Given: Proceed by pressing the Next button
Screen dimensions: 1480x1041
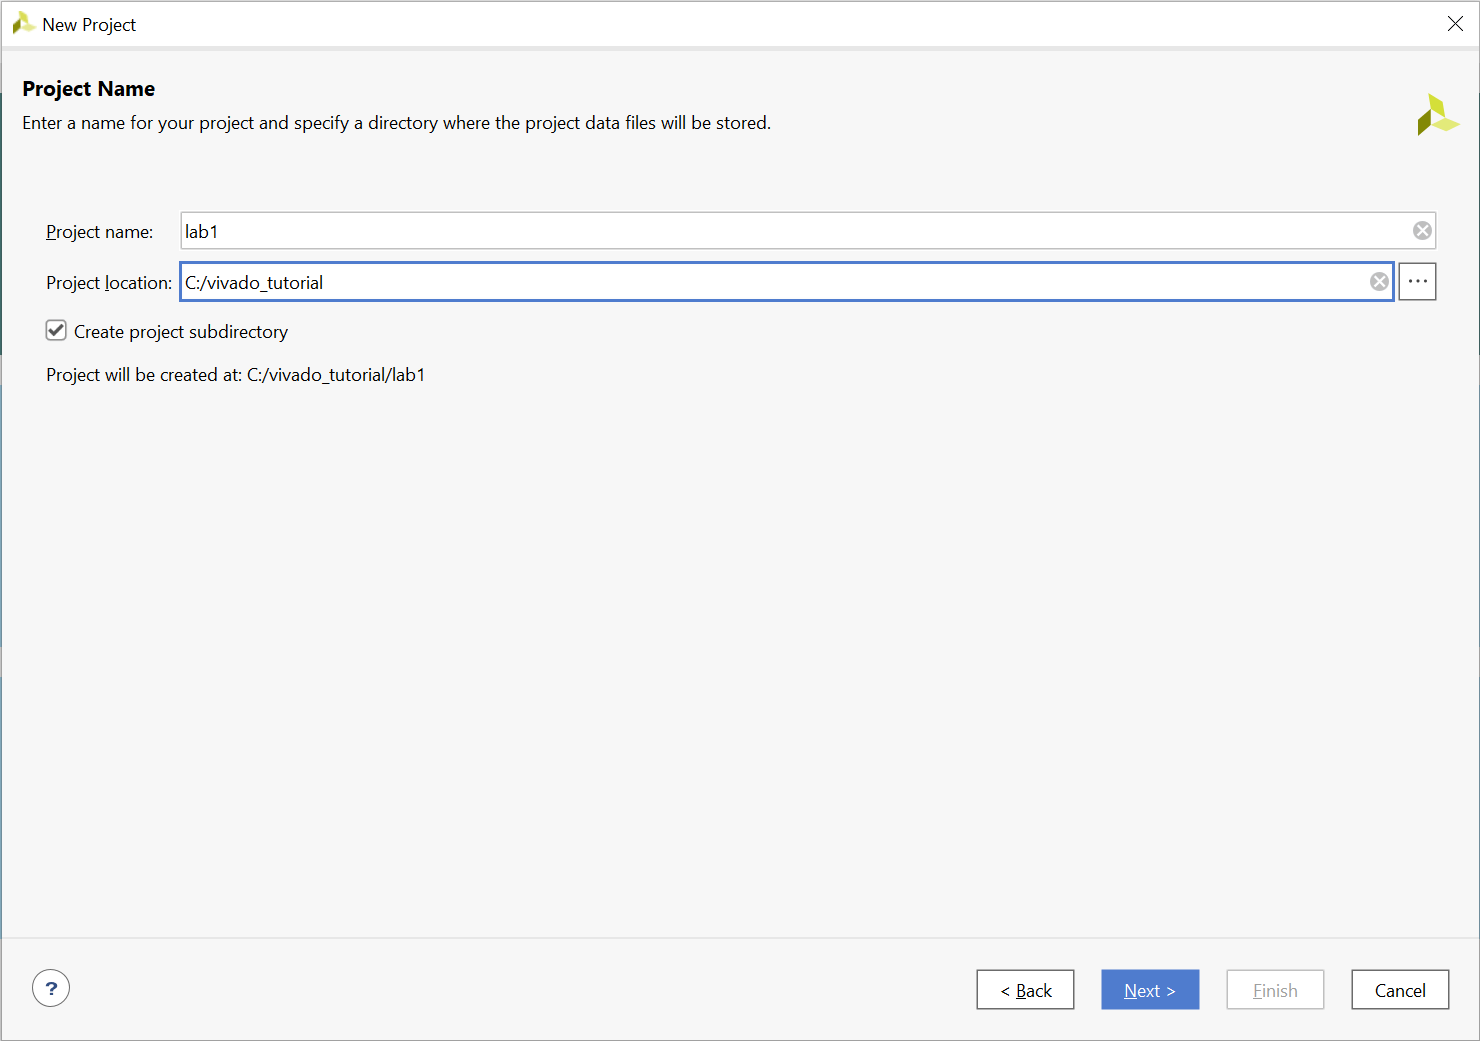Looking at the screenshot, I should 1150,990.
